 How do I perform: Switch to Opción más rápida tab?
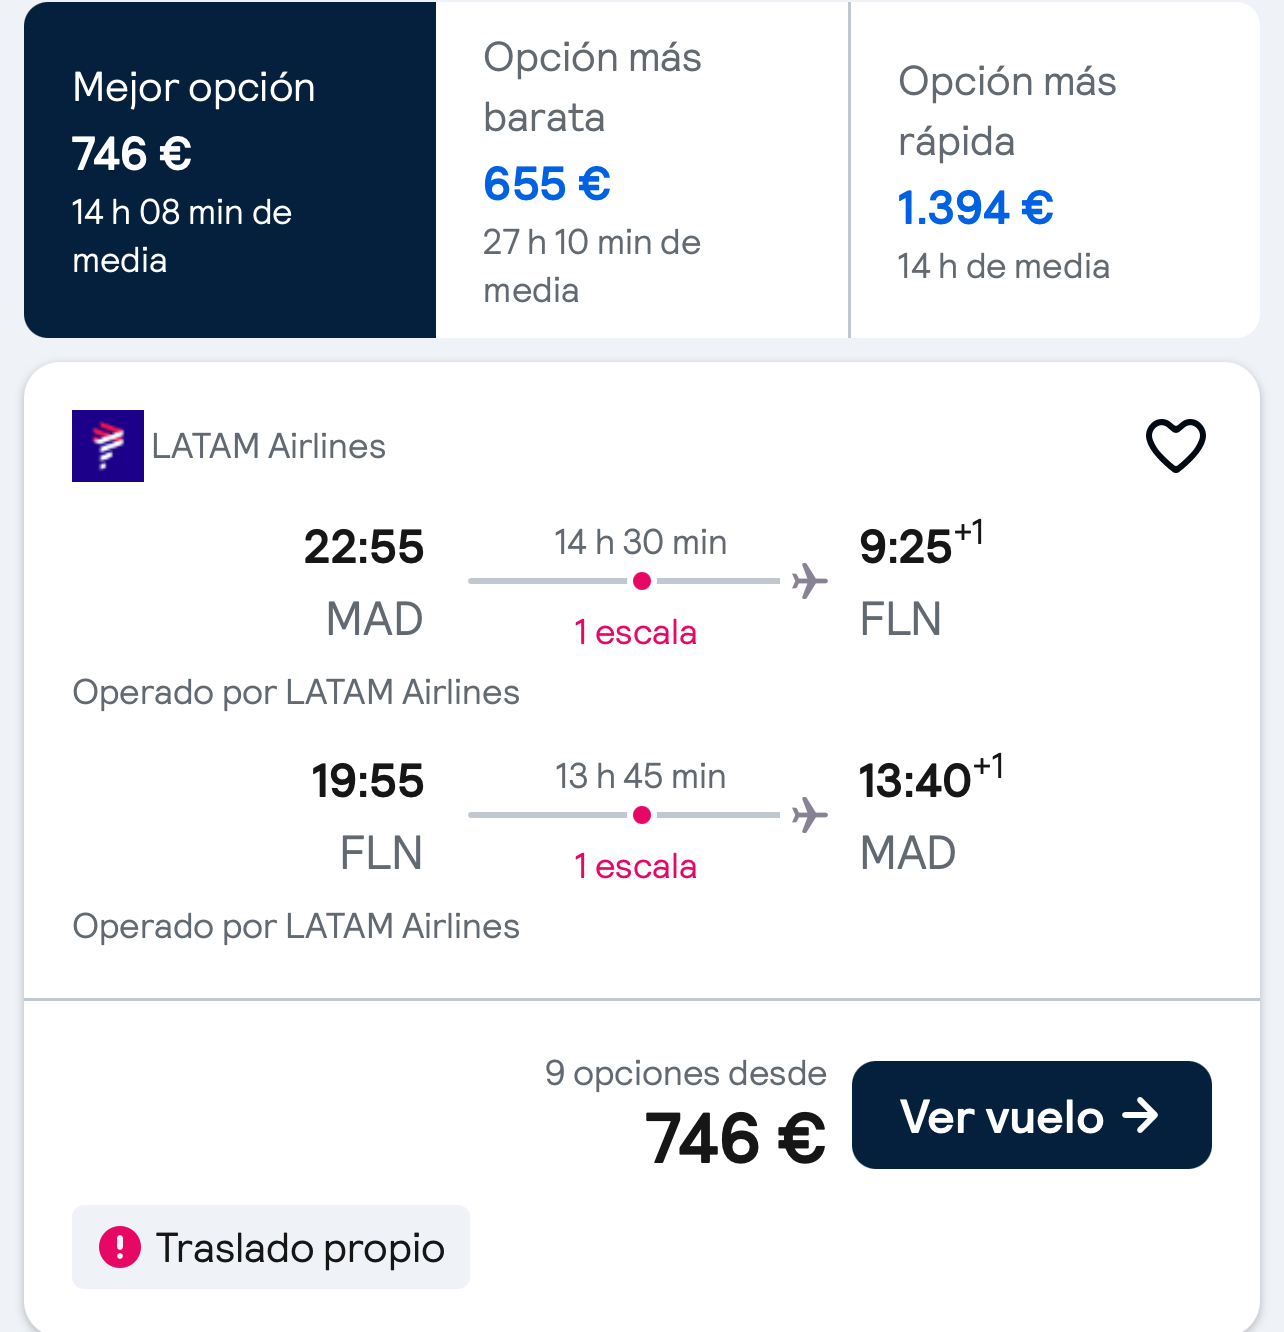click(x=1054, y=170)
